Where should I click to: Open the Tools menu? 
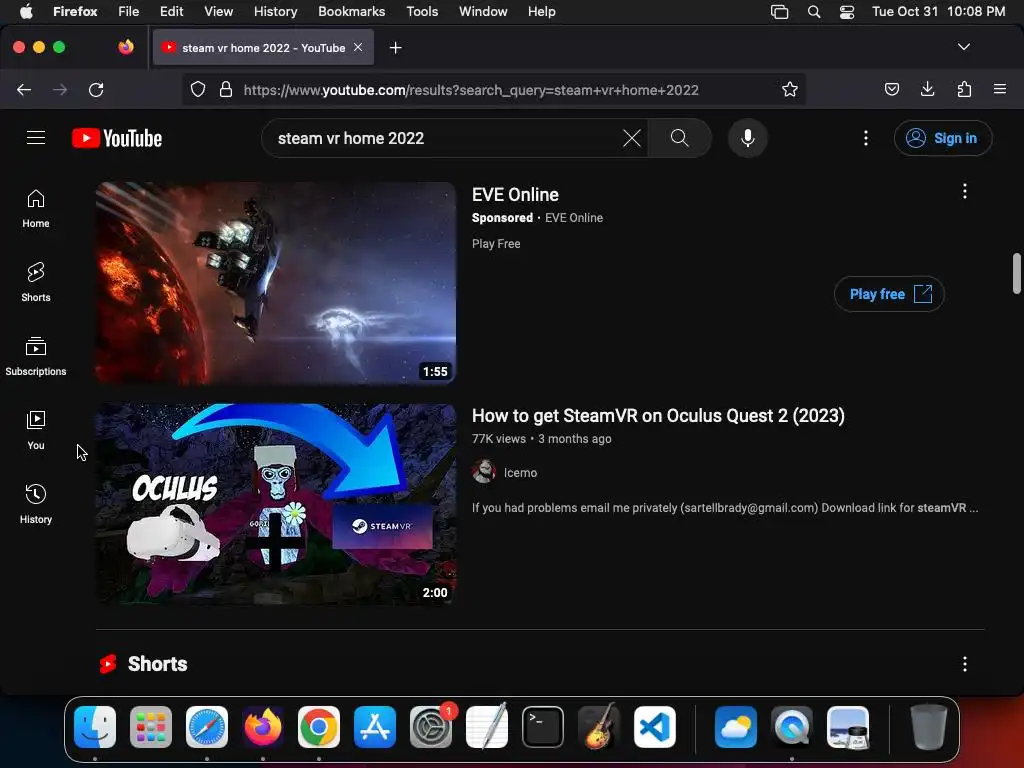[x=422, y=12]
